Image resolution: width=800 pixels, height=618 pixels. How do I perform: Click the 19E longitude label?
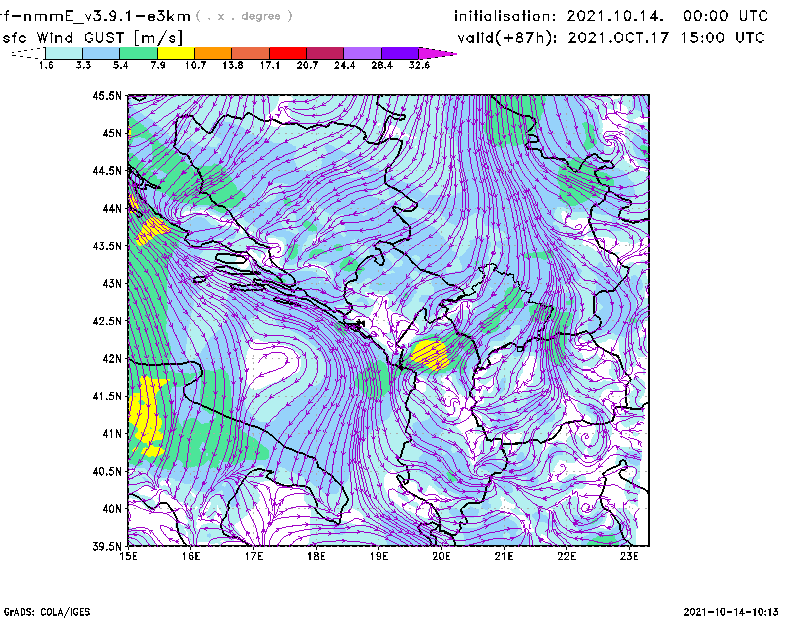coord(379,556)
